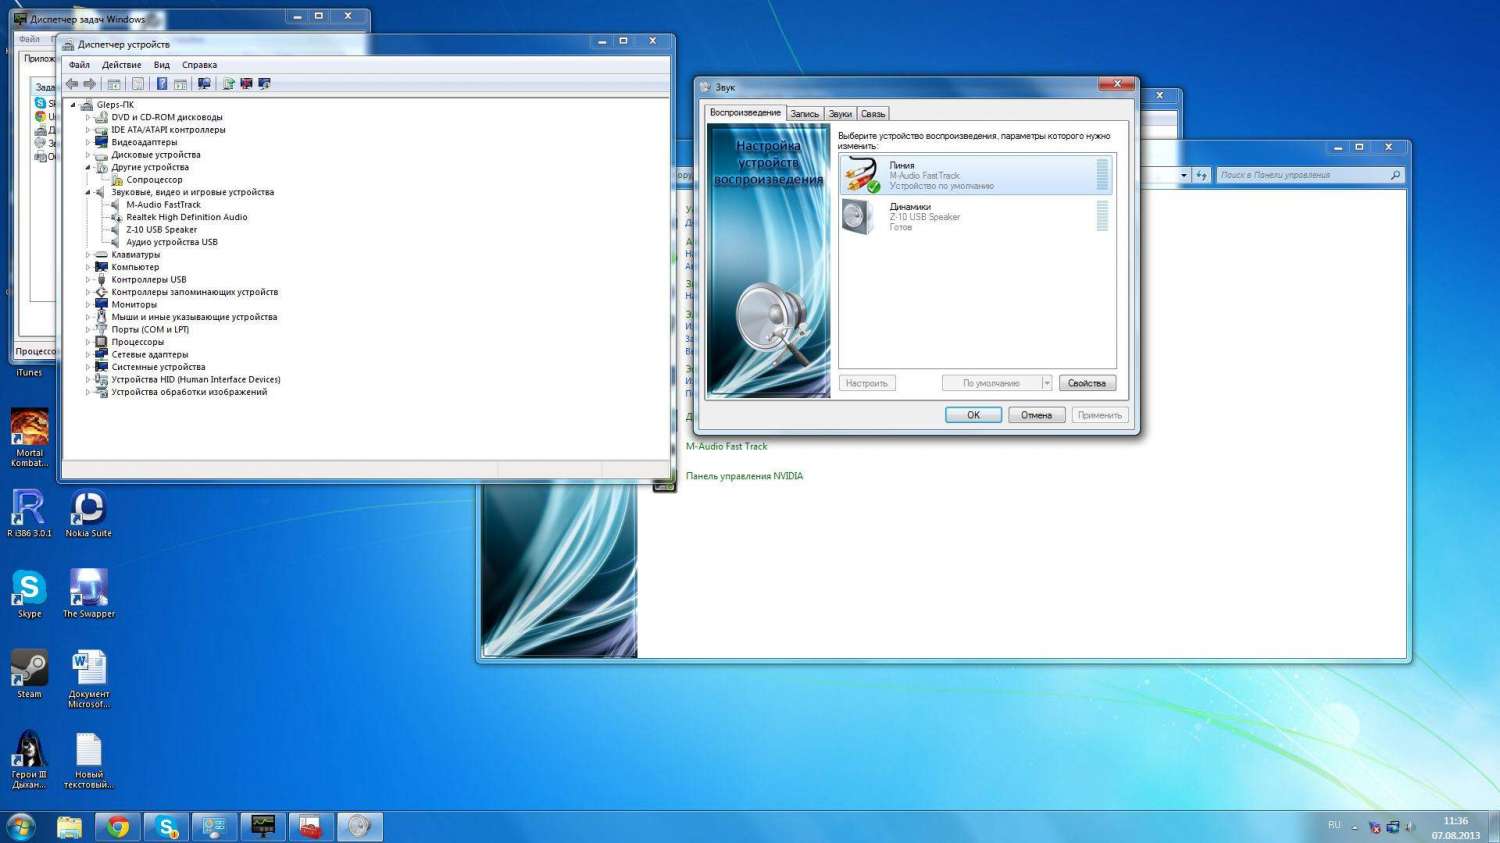Click the volume speaker icon in system tray

(1410, 827)
